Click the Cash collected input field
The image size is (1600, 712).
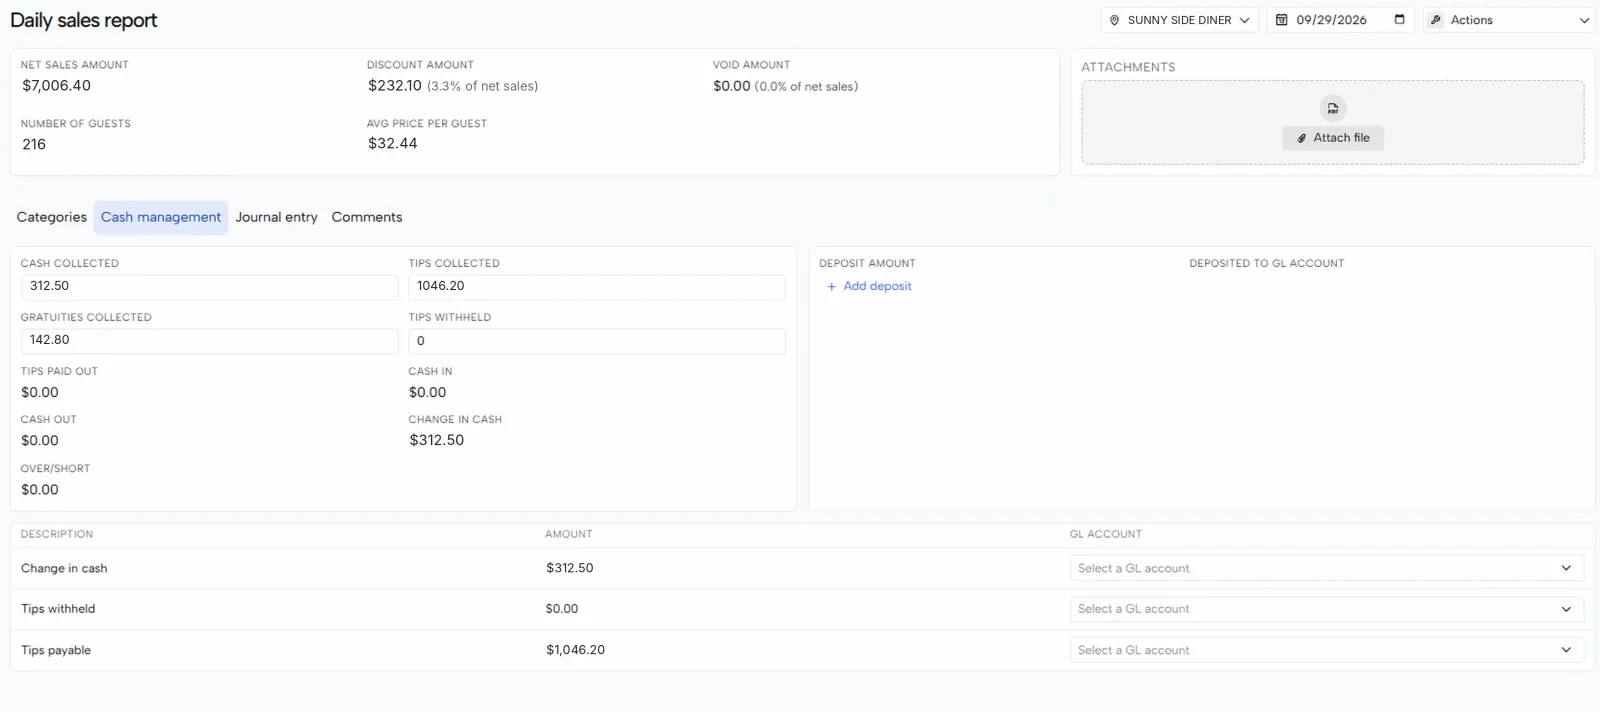(x=209, y=286)
